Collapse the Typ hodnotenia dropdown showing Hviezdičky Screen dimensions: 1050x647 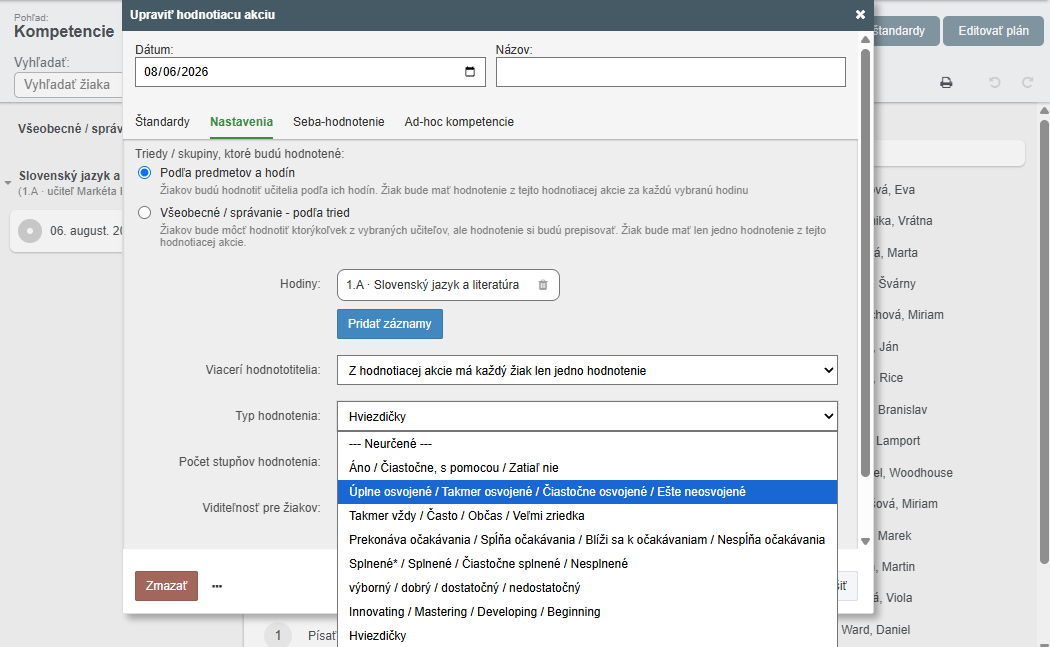coord(587,416)
